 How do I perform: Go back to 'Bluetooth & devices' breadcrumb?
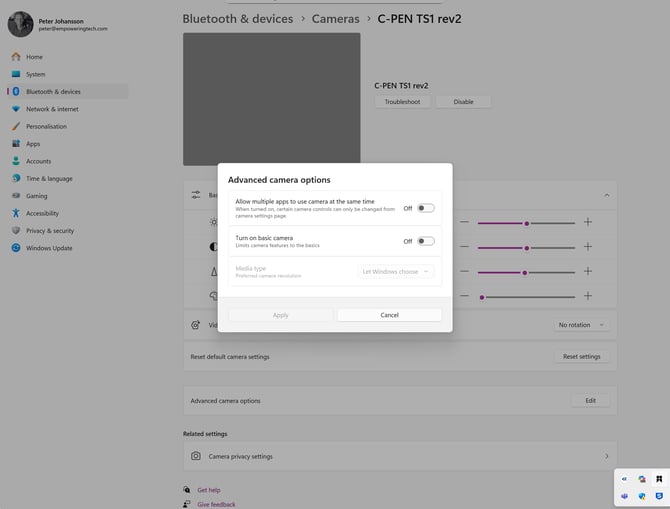(x=238, y=19)
